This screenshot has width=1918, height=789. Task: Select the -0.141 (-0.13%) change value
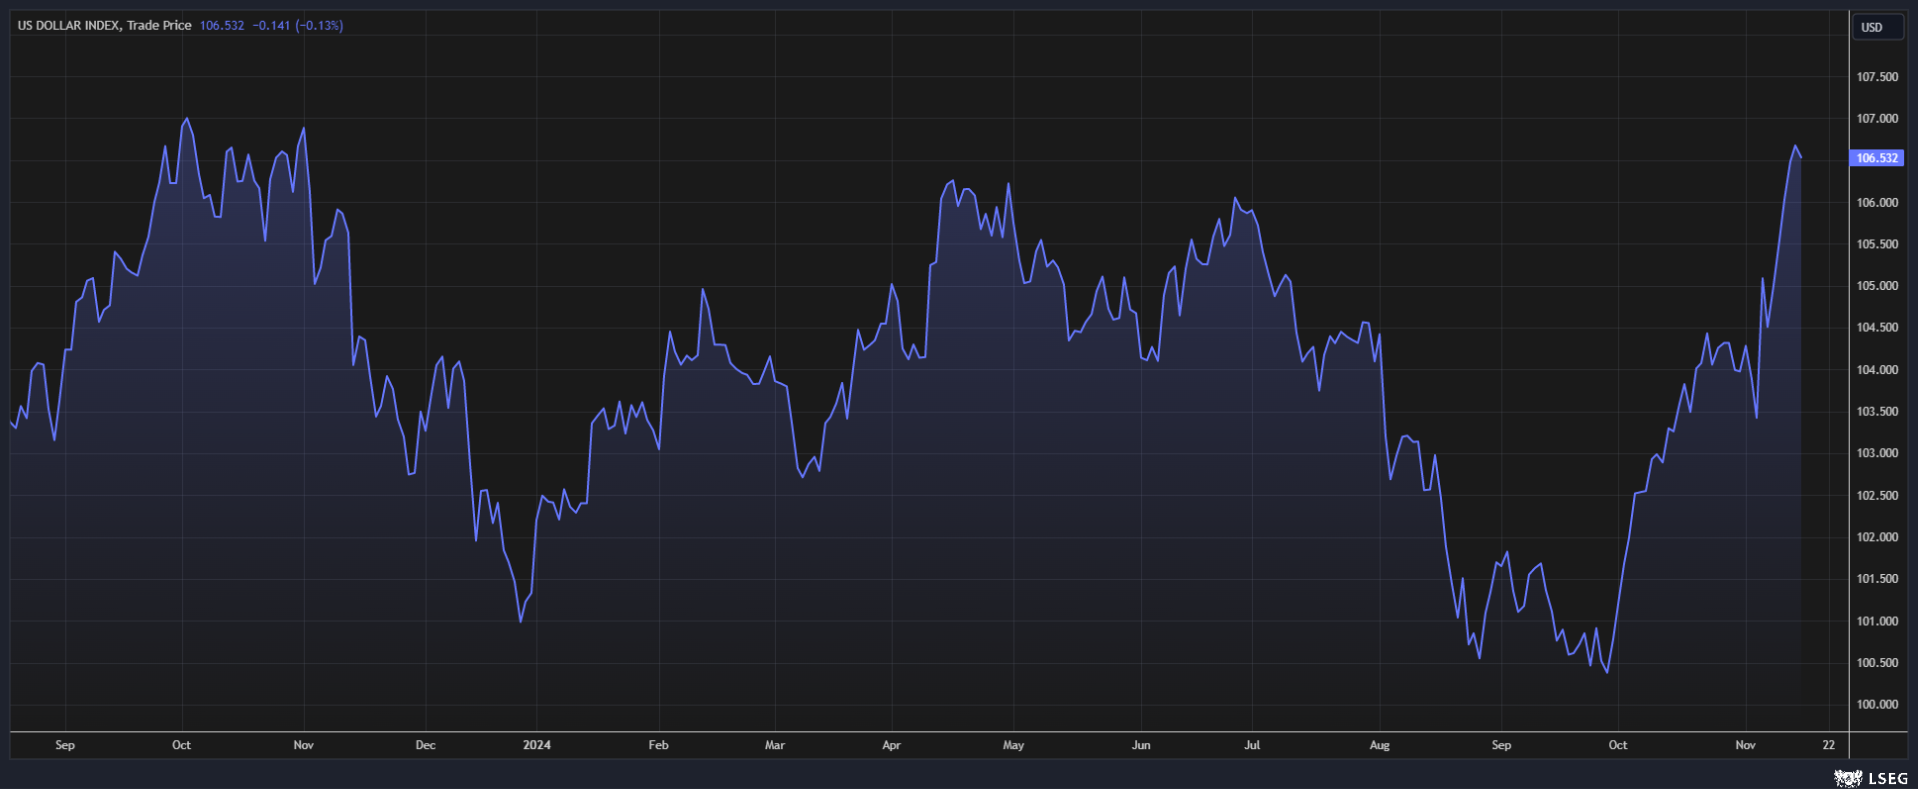pos(298,25)
